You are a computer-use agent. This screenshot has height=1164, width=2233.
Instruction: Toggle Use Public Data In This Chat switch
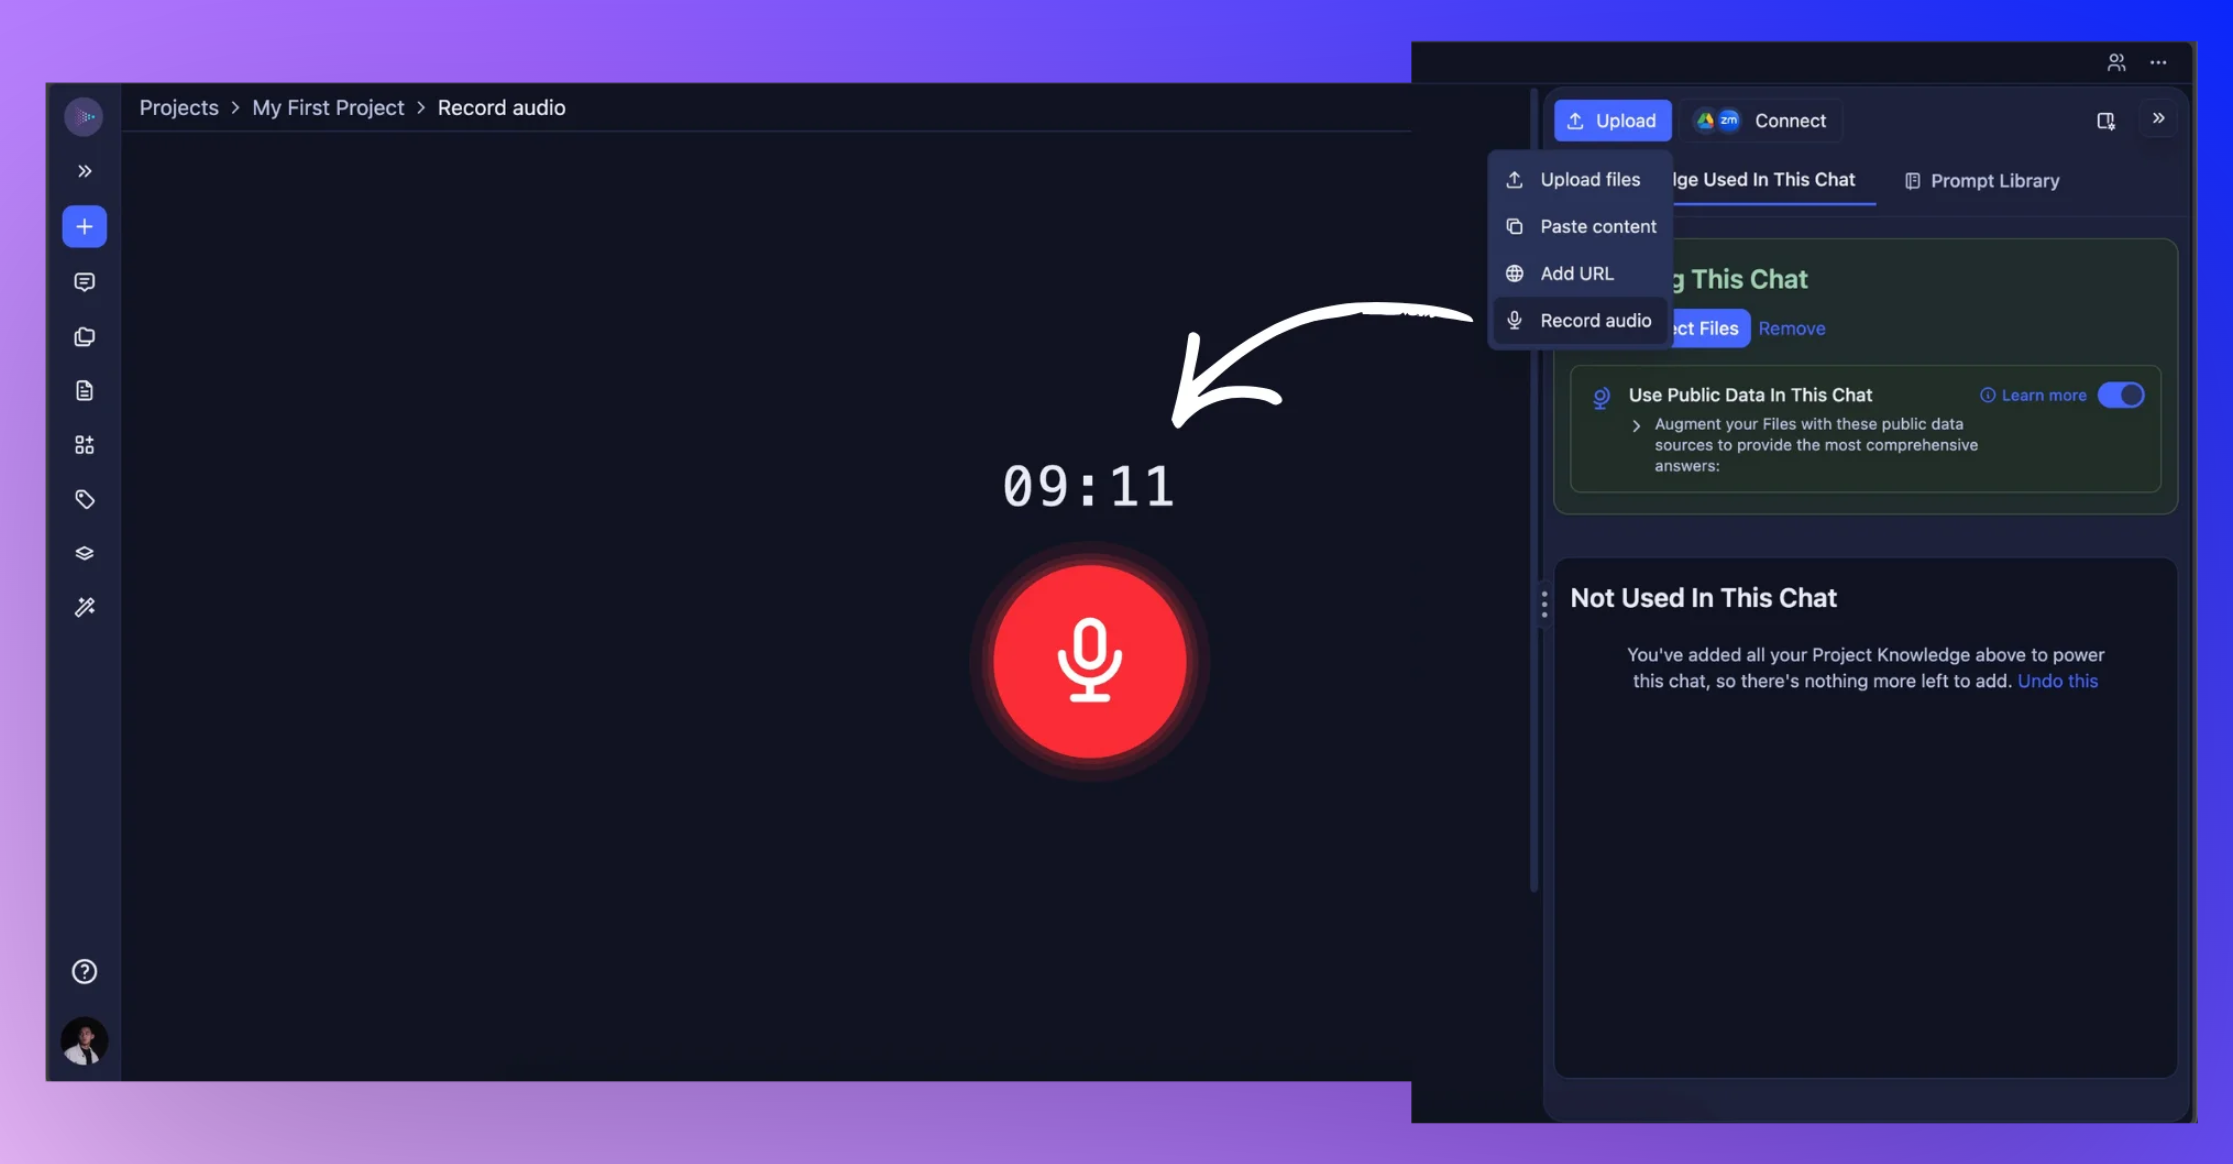click(x=2120, y=395)
